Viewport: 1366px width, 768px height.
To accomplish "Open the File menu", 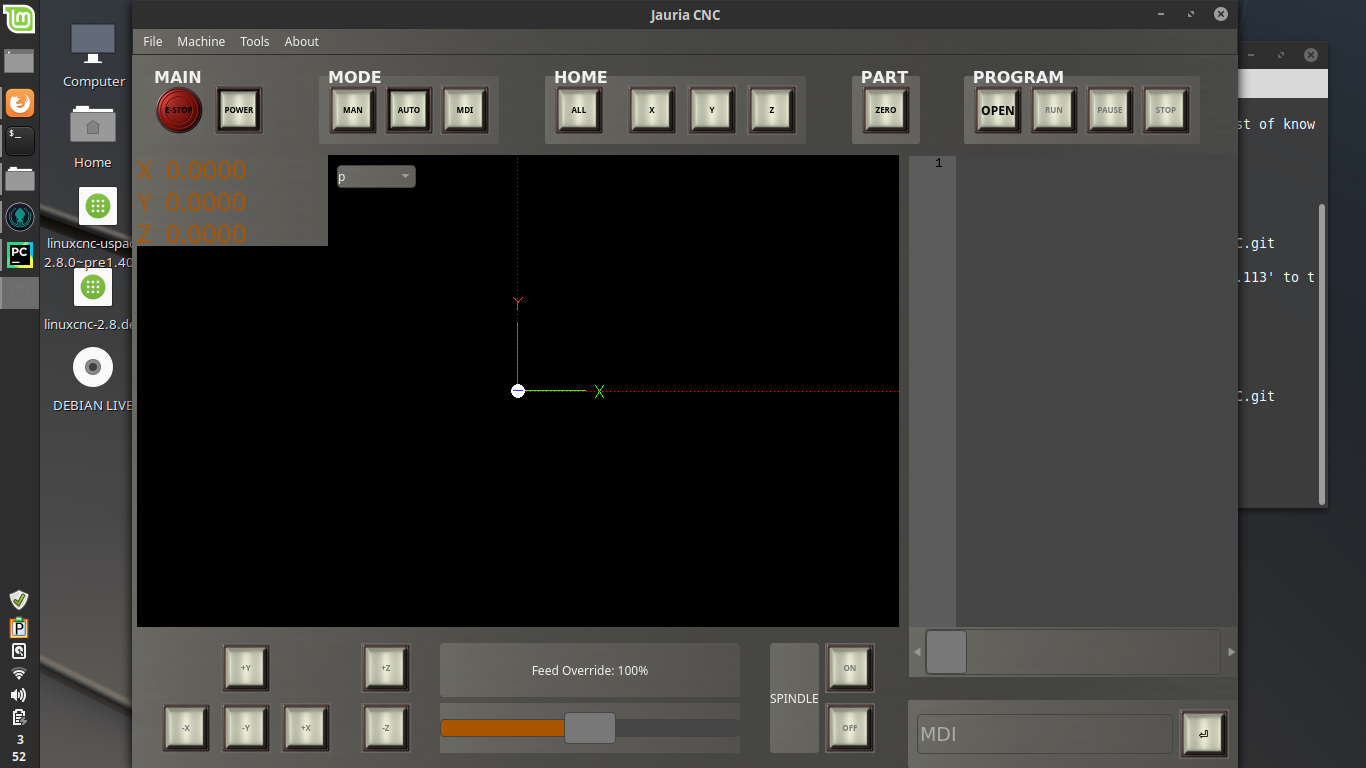I will point(153,41).
